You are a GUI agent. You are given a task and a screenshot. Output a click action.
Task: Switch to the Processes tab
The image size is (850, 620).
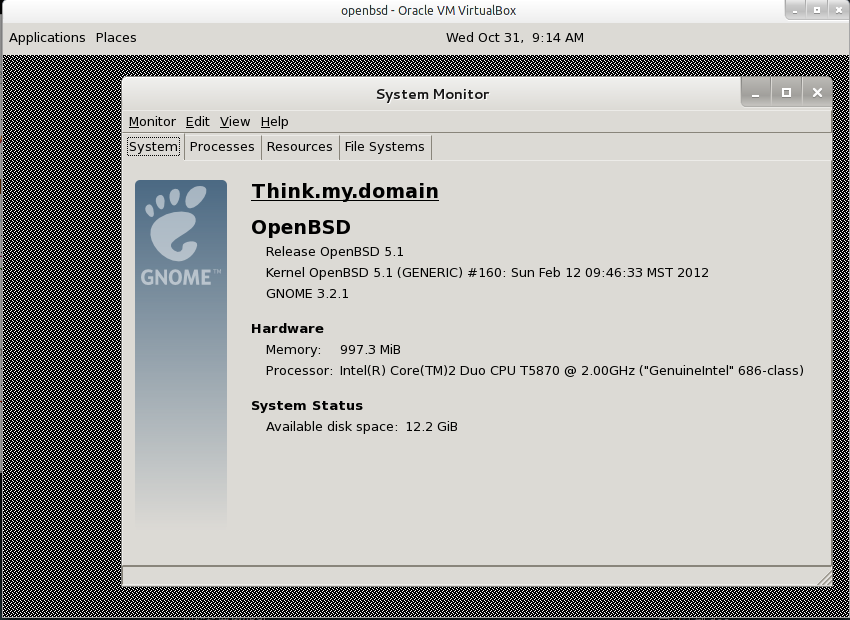coord(222,147)
